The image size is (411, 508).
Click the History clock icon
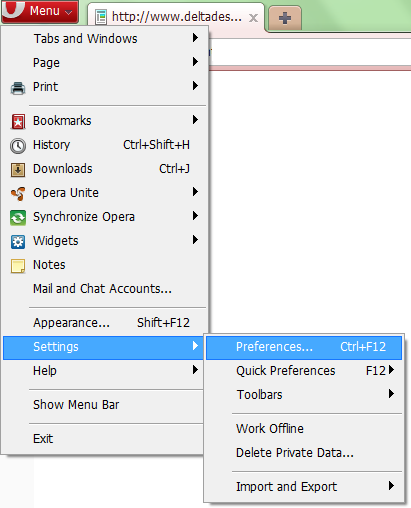click(18, 146)
